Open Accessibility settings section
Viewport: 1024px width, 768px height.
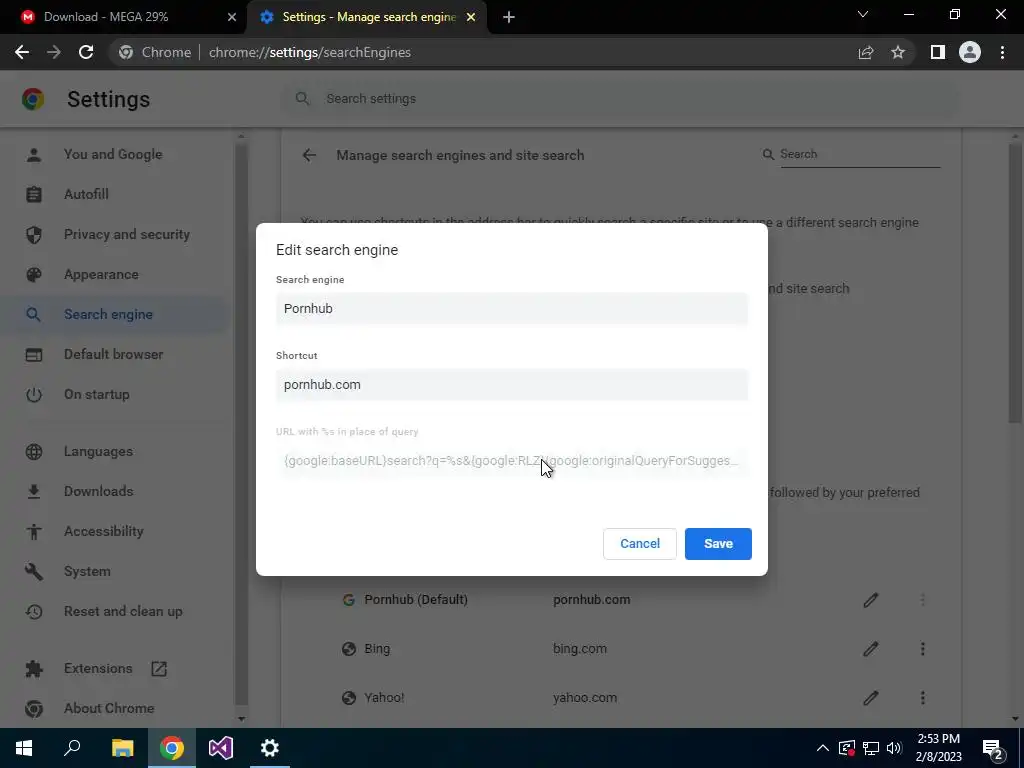pyautogui.click(x=103, y=531)
